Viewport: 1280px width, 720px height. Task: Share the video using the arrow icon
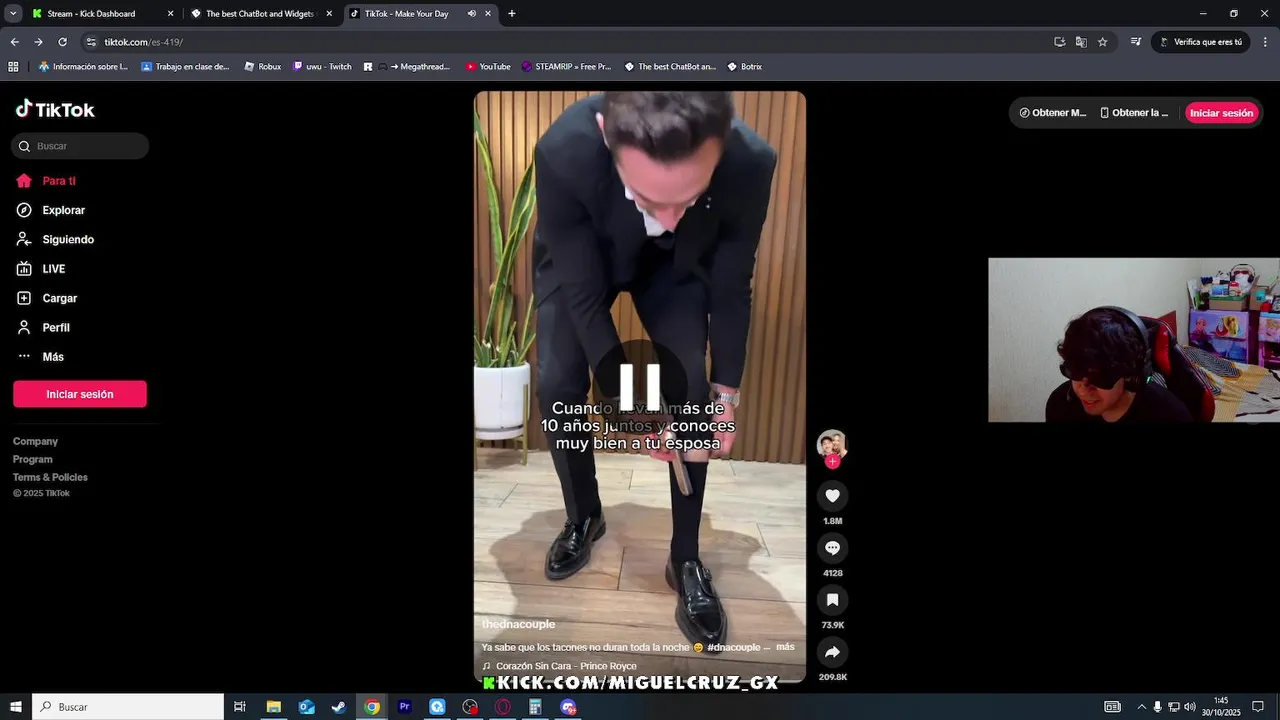[832, 652]
